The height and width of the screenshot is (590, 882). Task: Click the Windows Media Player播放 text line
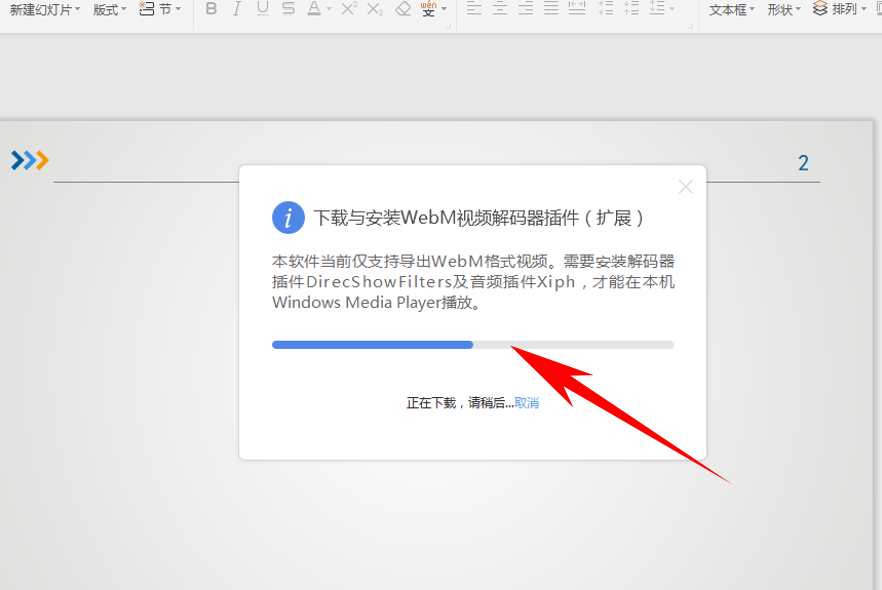pyautogui.click(x=376, y=303)
